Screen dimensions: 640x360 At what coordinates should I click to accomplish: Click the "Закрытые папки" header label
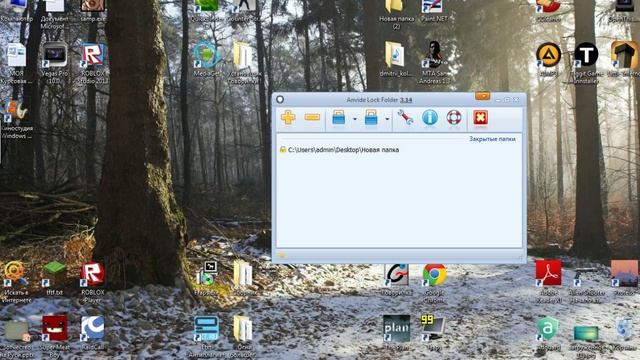492,139
